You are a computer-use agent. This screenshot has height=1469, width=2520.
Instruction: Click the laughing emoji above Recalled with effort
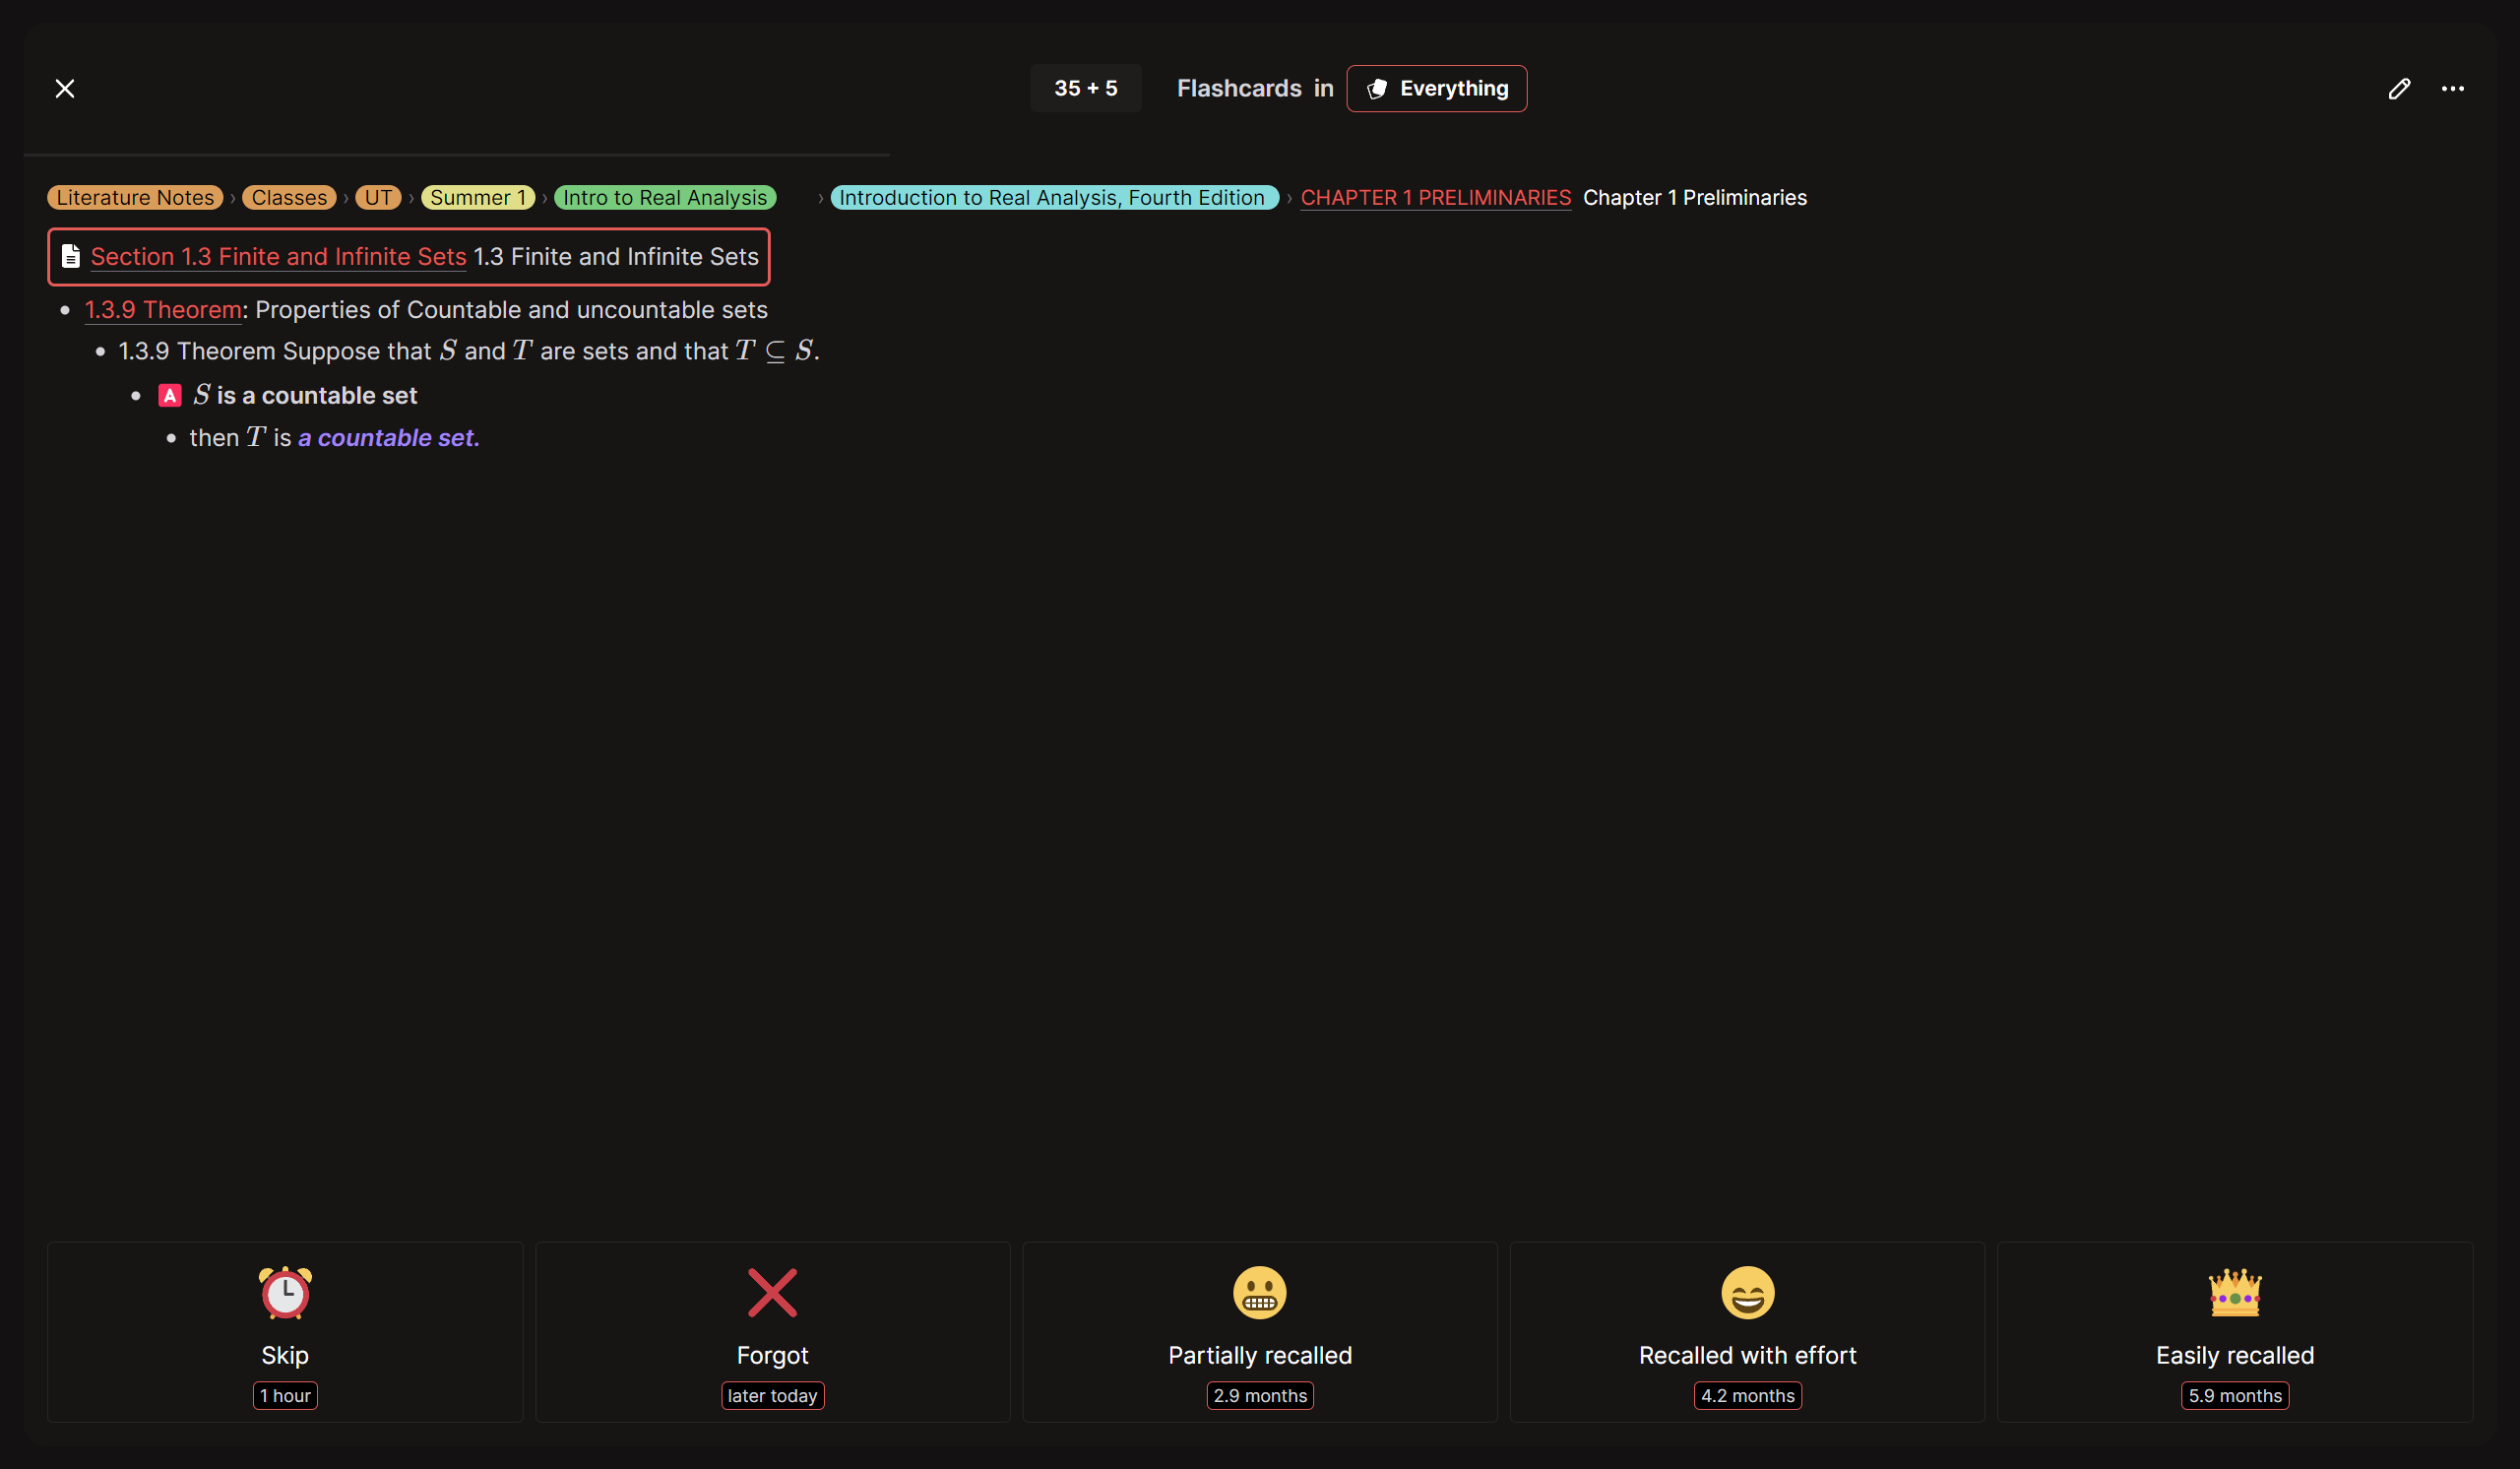coord(1746,1292)
